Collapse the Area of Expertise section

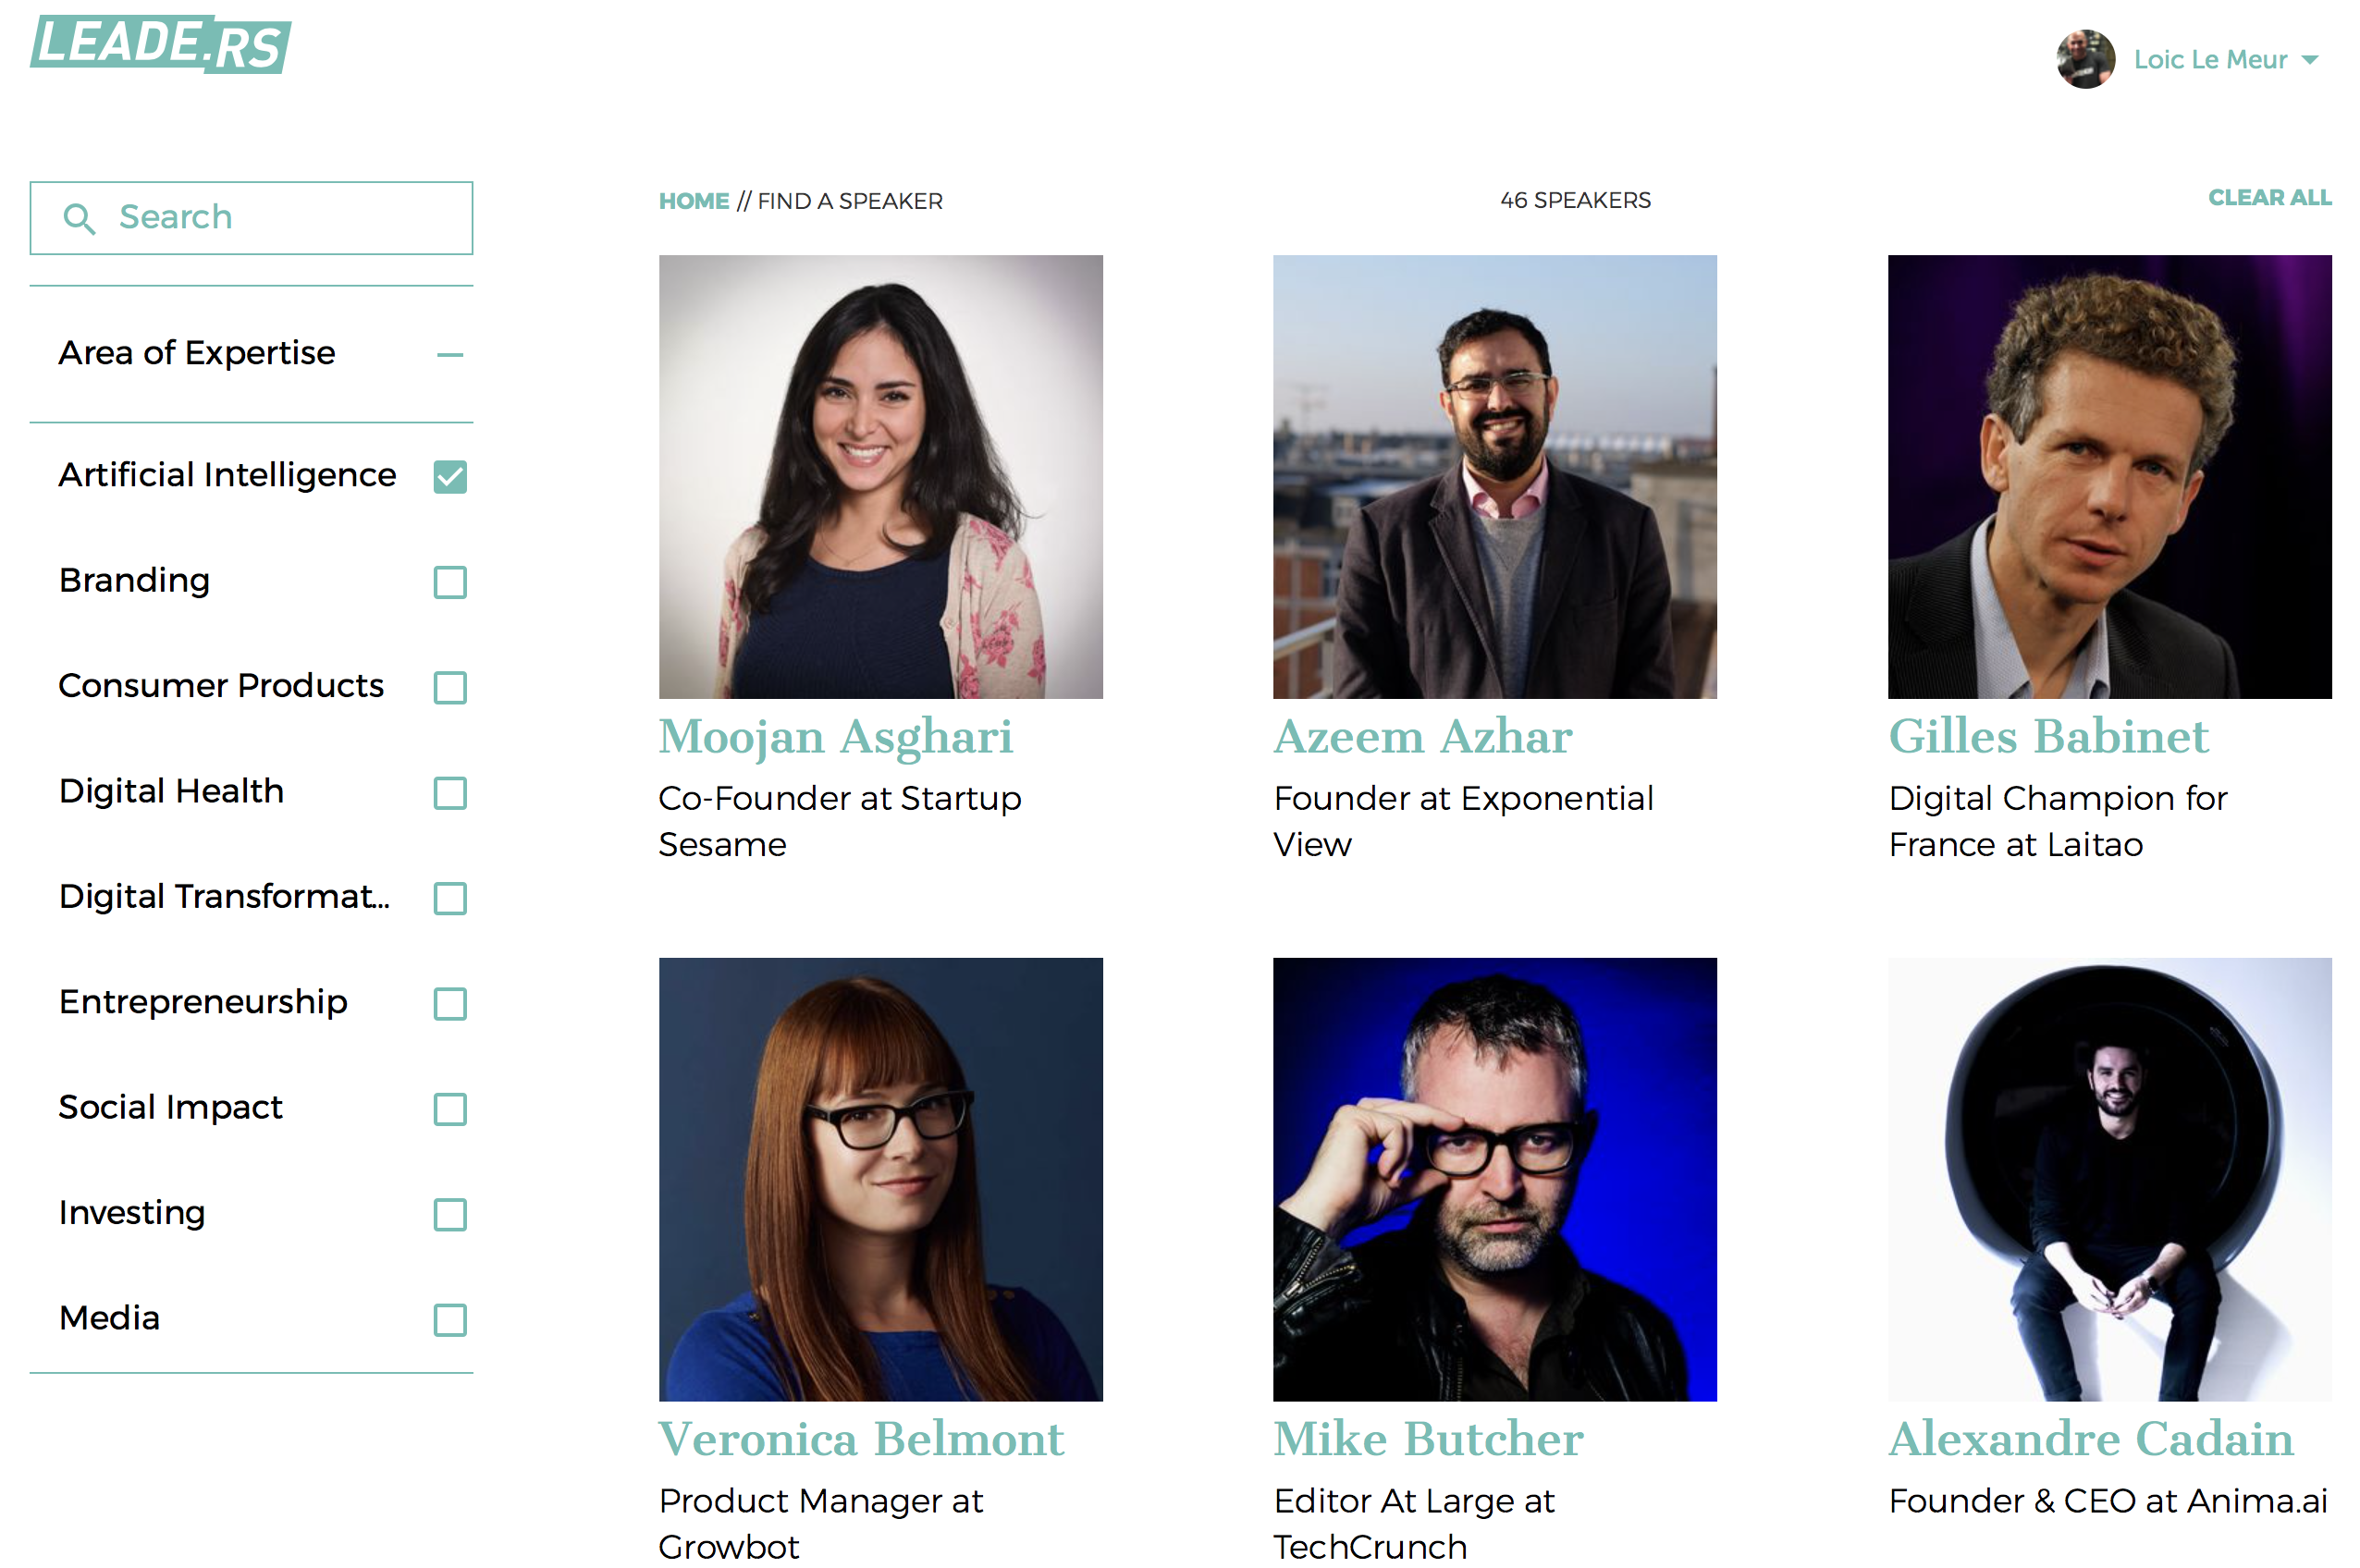coord(450,354)
